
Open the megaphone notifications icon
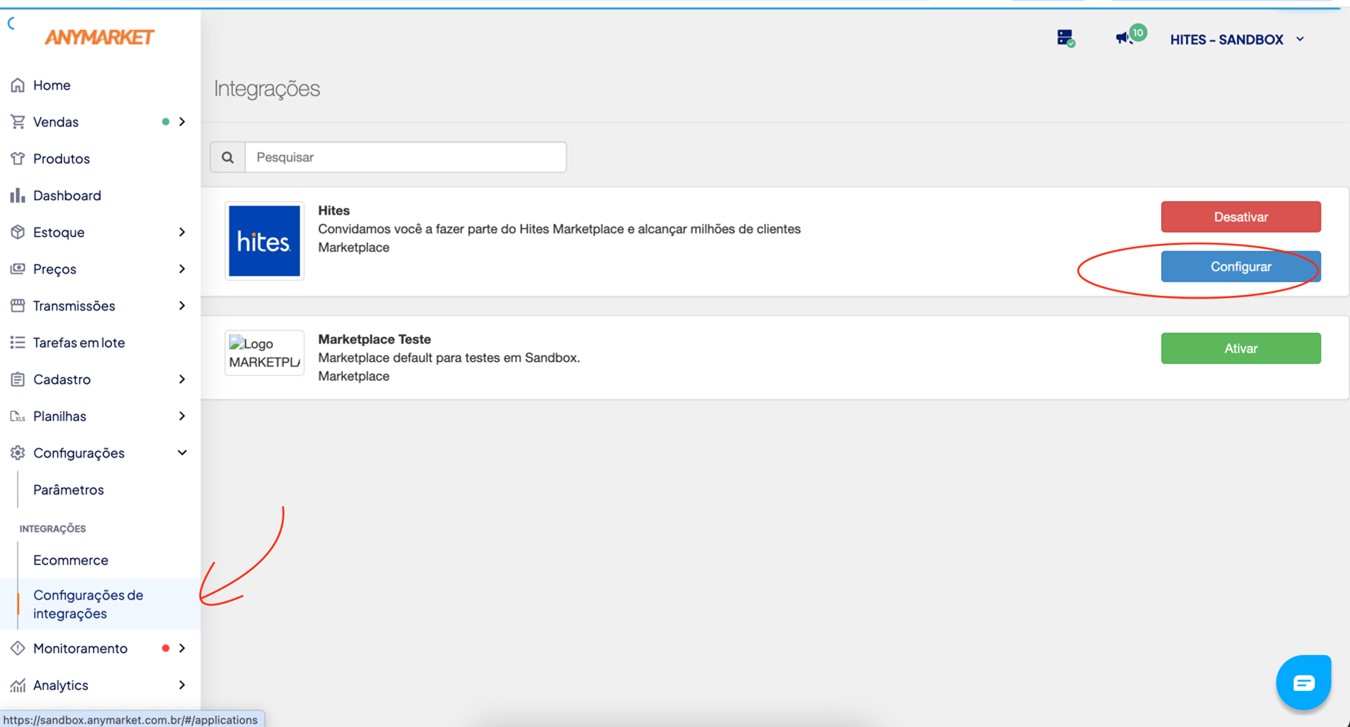point(1124,38)
